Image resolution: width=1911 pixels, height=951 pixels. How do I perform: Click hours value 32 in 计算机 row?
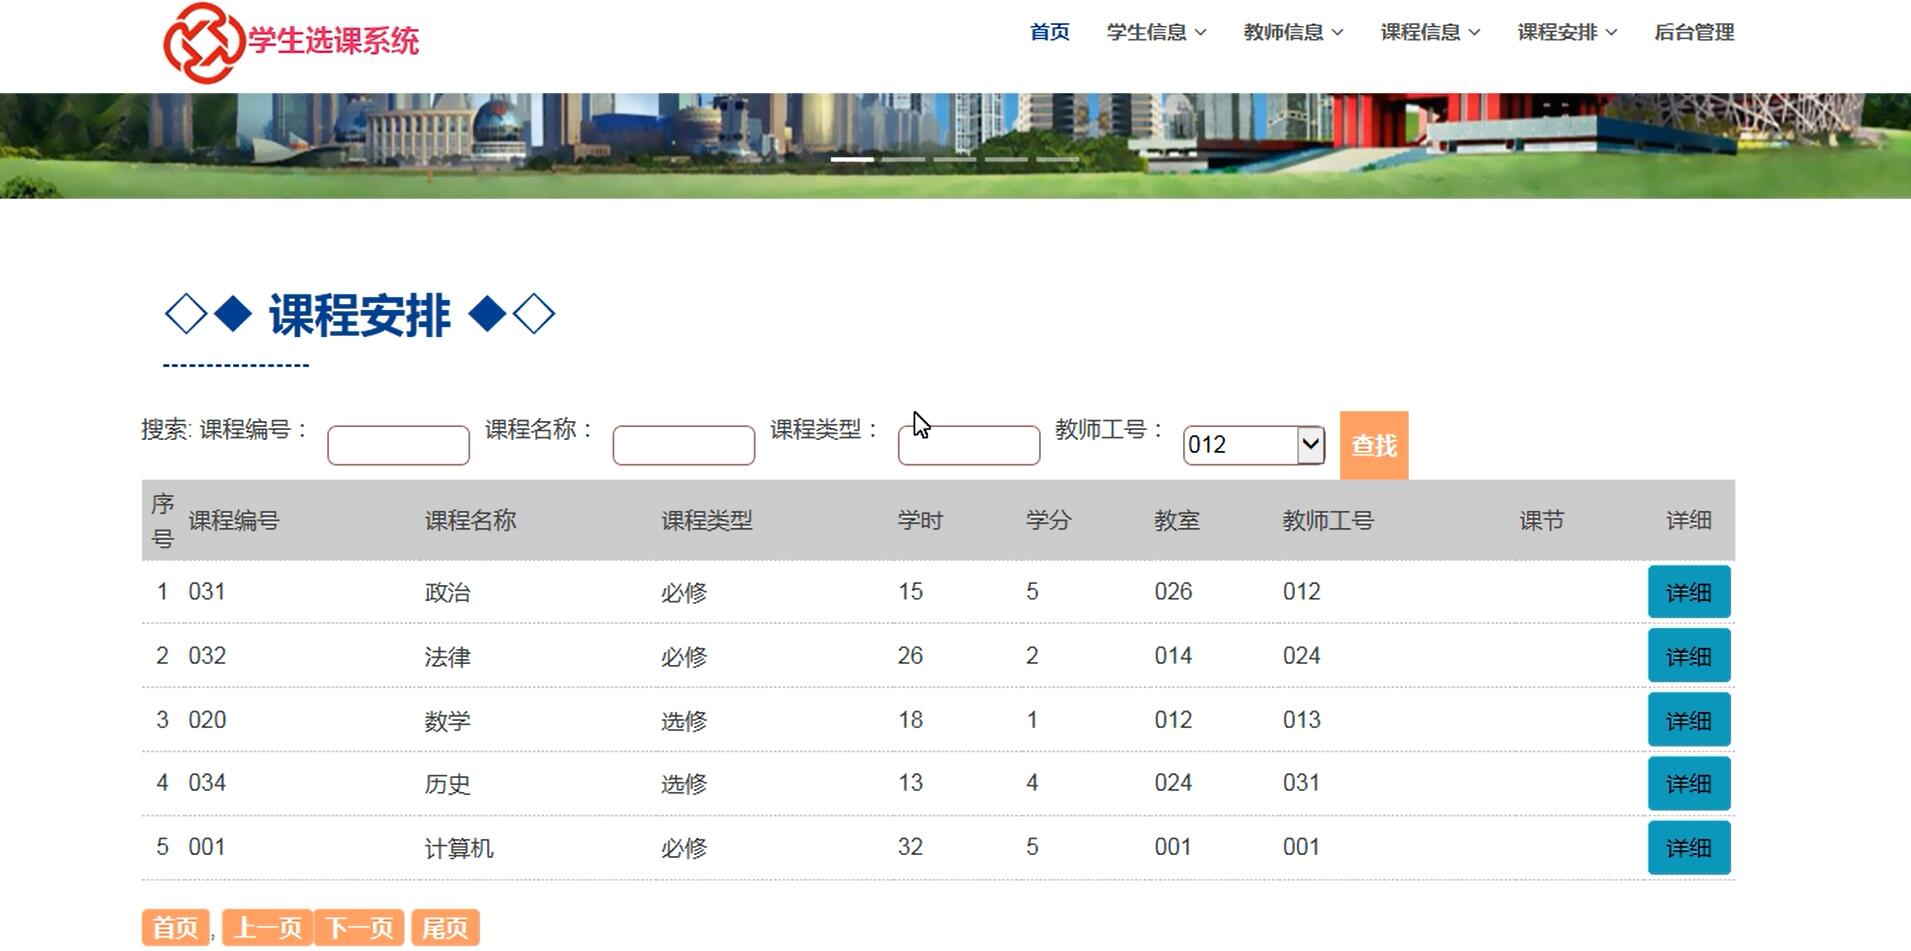click(x=910, y=847)
